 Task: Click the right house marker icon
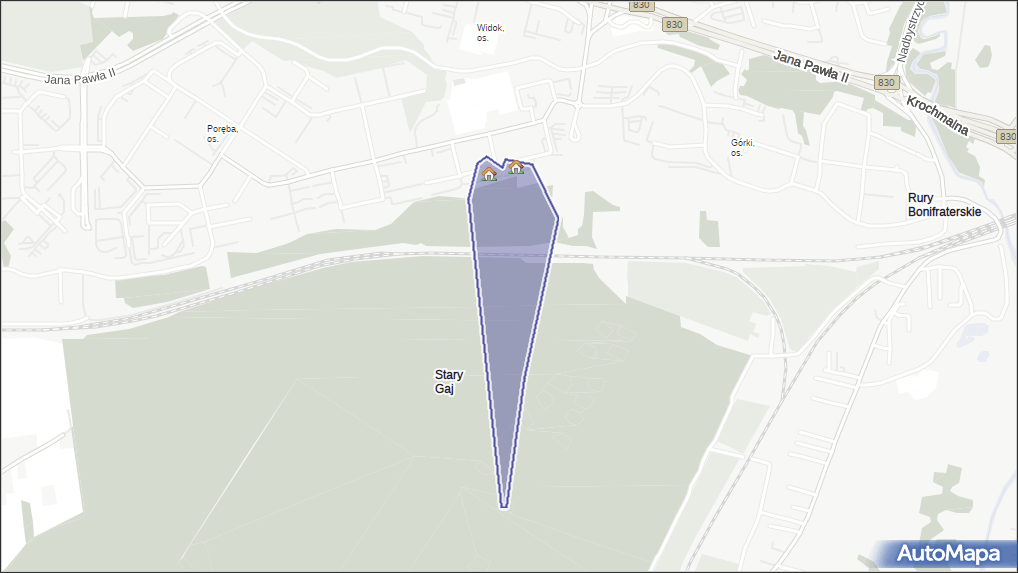pos(516,167)
